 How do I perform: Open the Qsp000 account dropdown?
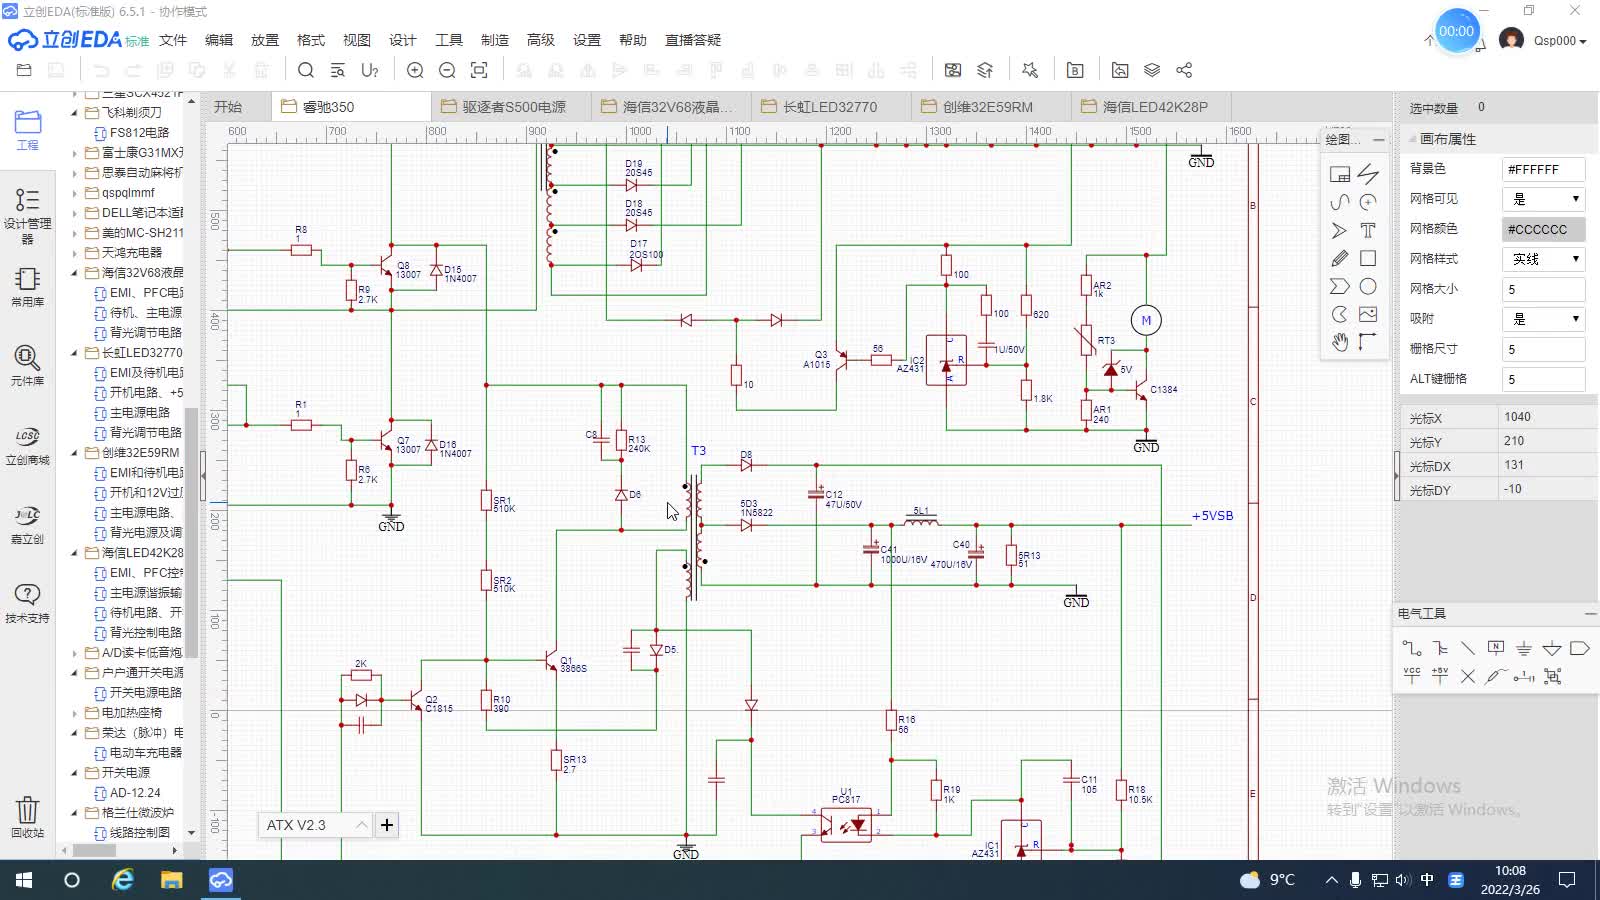[1560, 41]
